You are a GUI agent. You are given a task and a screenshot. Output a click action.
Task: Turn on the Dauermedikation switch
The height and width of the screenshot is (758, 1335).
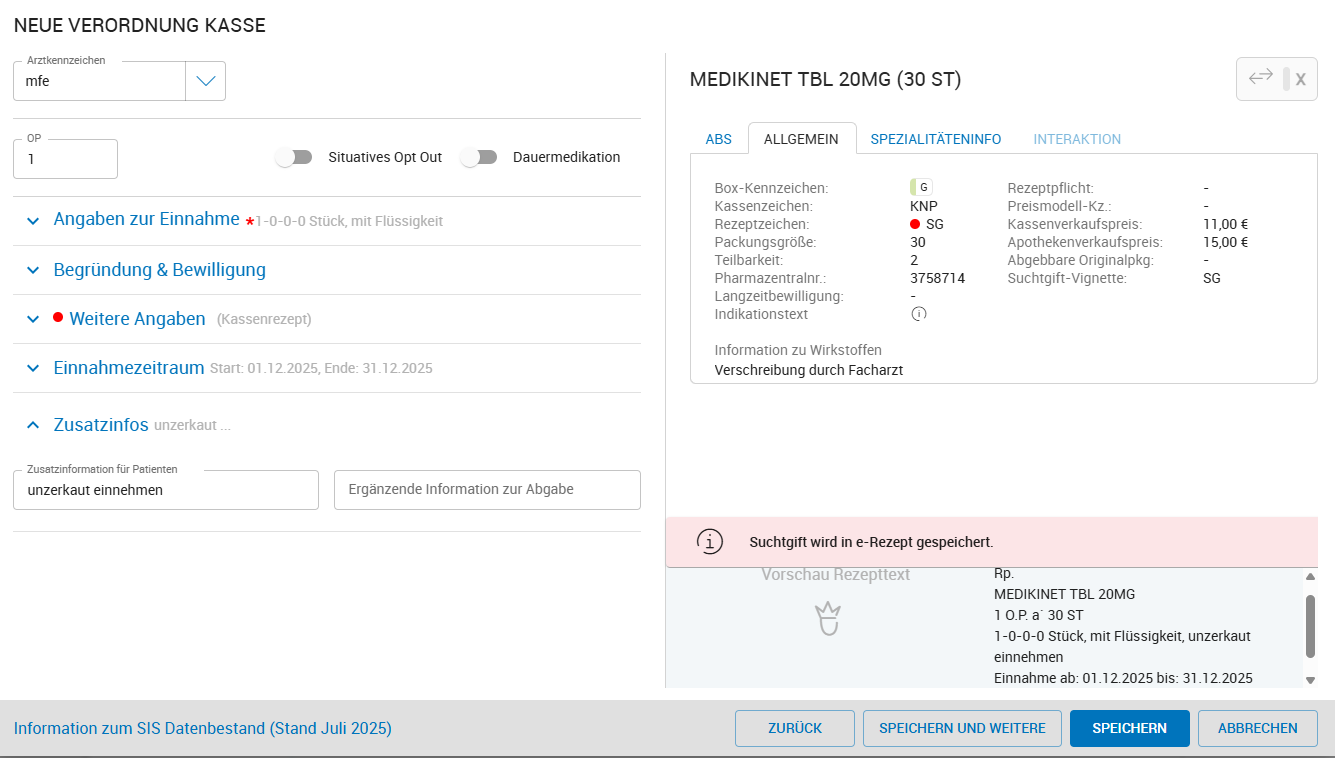pyautogui.click(x=479, y=157)
